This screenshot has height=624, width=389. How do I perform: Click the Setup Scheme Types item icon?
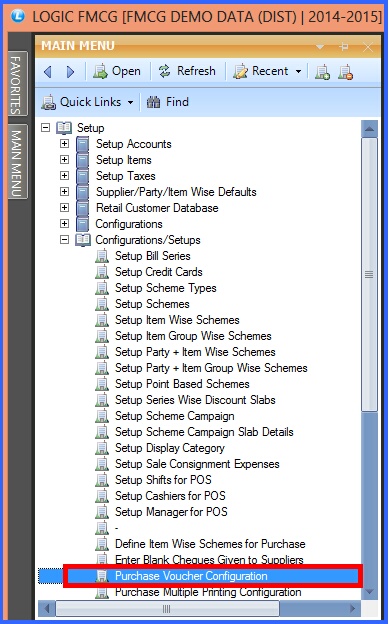(102, 288)
